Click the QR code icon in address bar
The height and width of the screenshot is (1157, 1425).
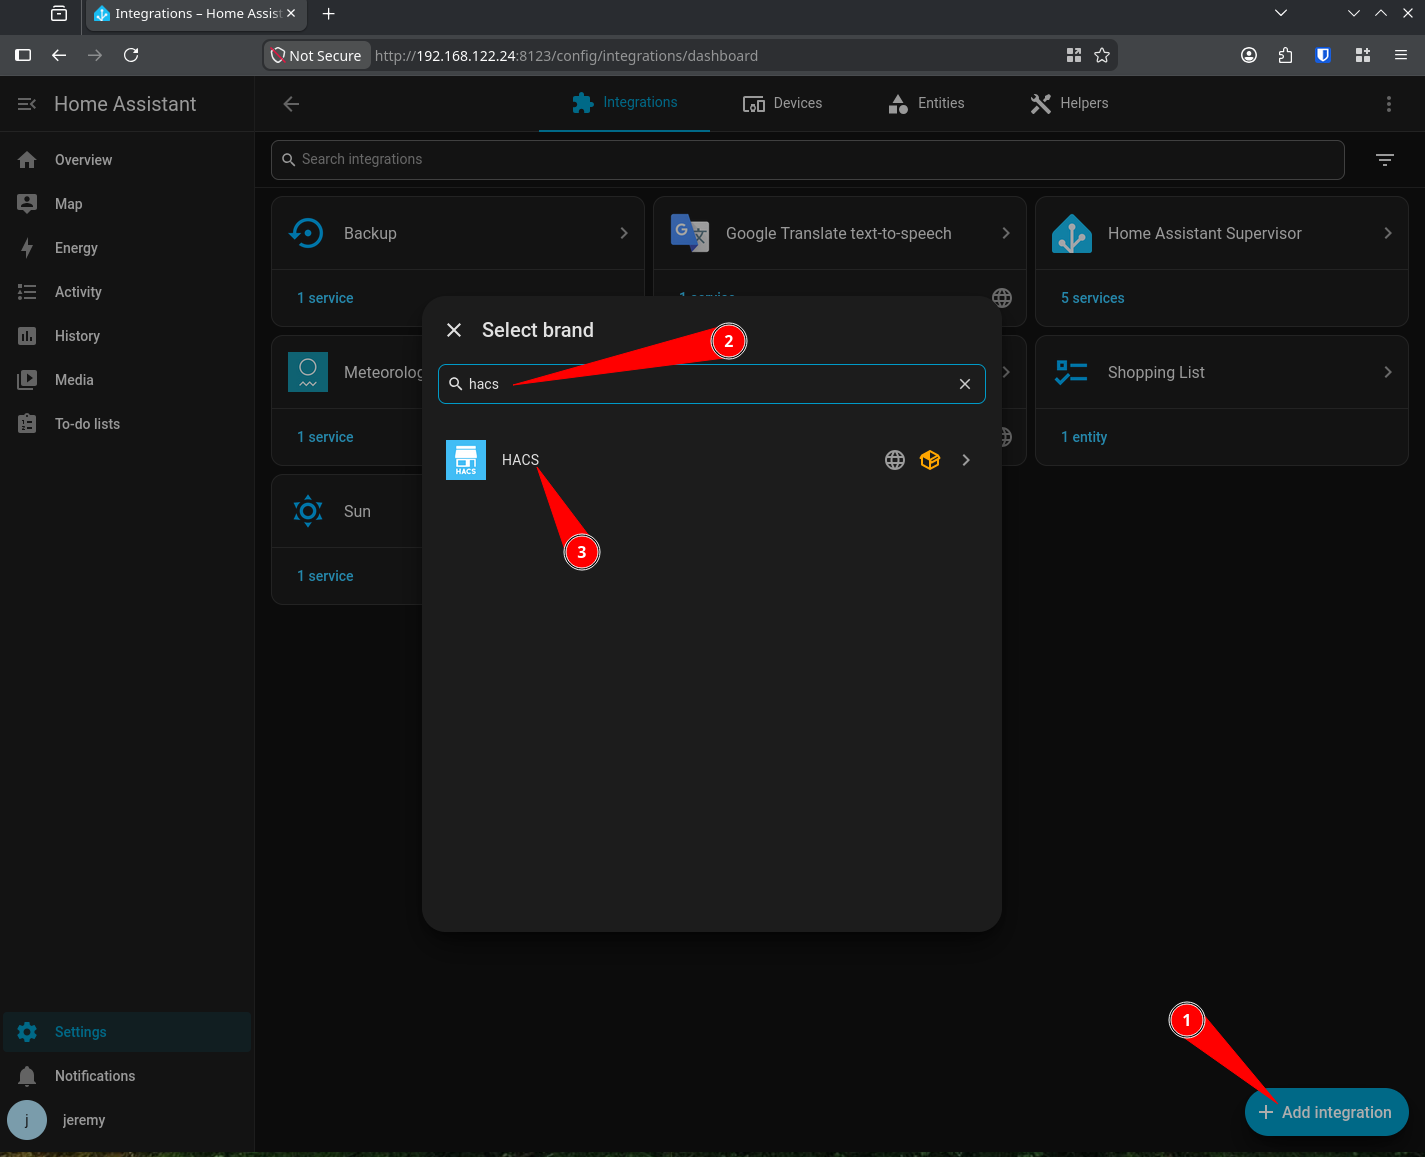click(1074, 55)
